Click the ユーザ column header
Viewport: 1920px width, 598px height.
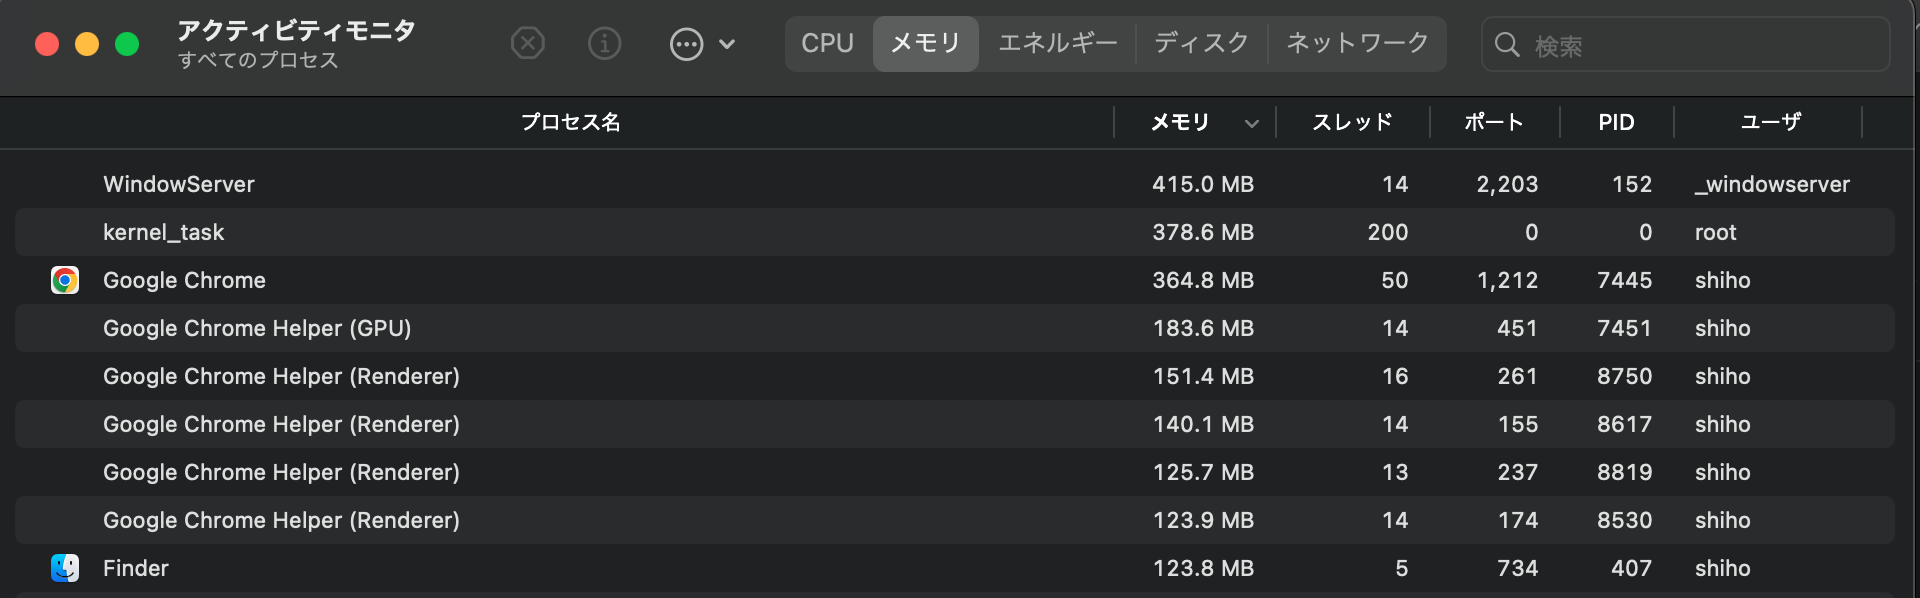click(1770, 122)
